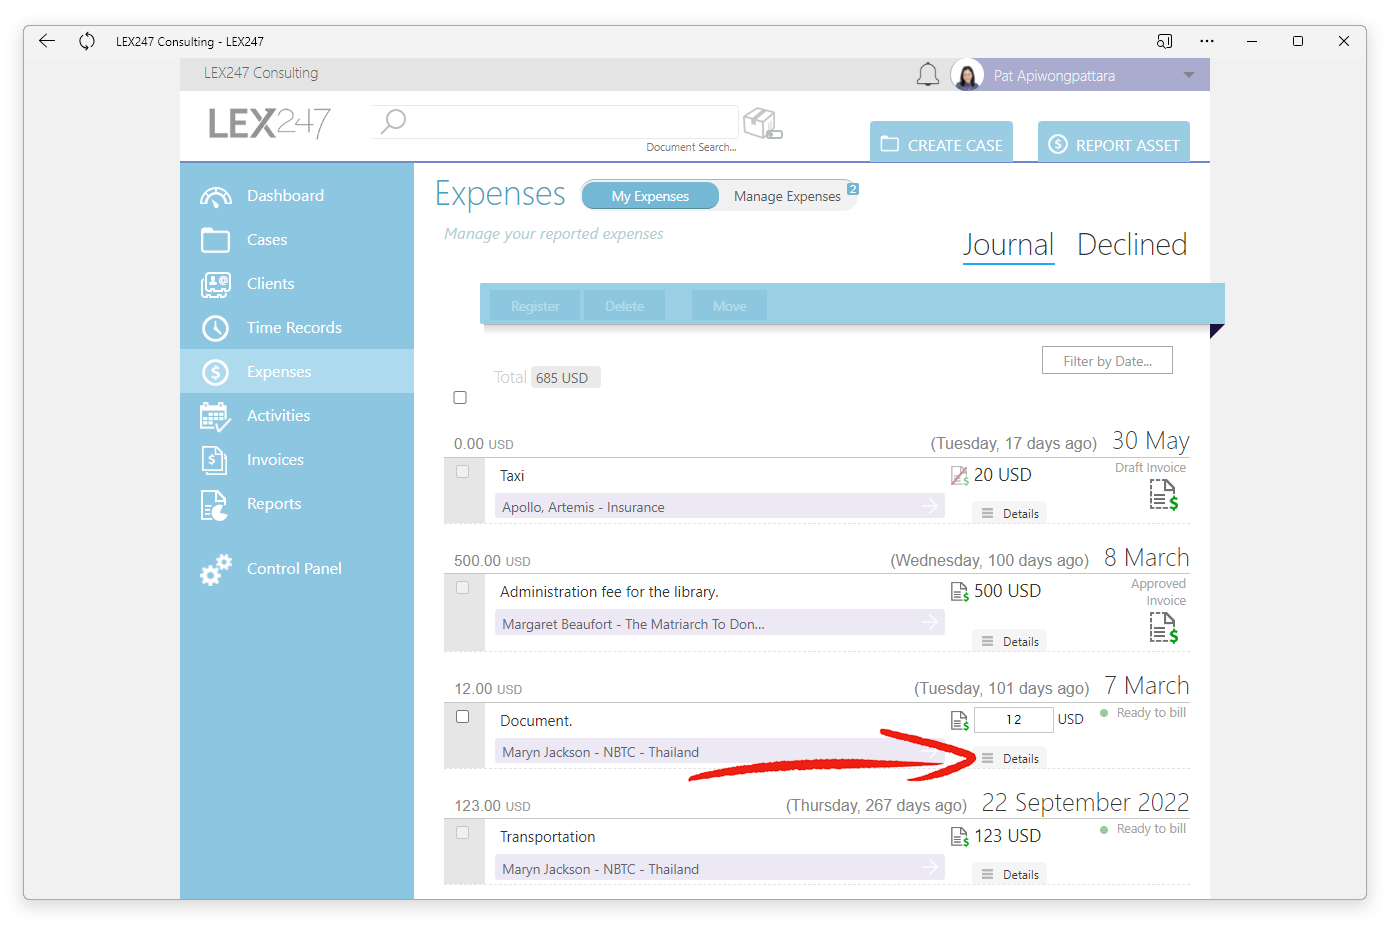Screen dimensions: 1390x925
Task: Click the Delete button
Action: coord(624,306)
